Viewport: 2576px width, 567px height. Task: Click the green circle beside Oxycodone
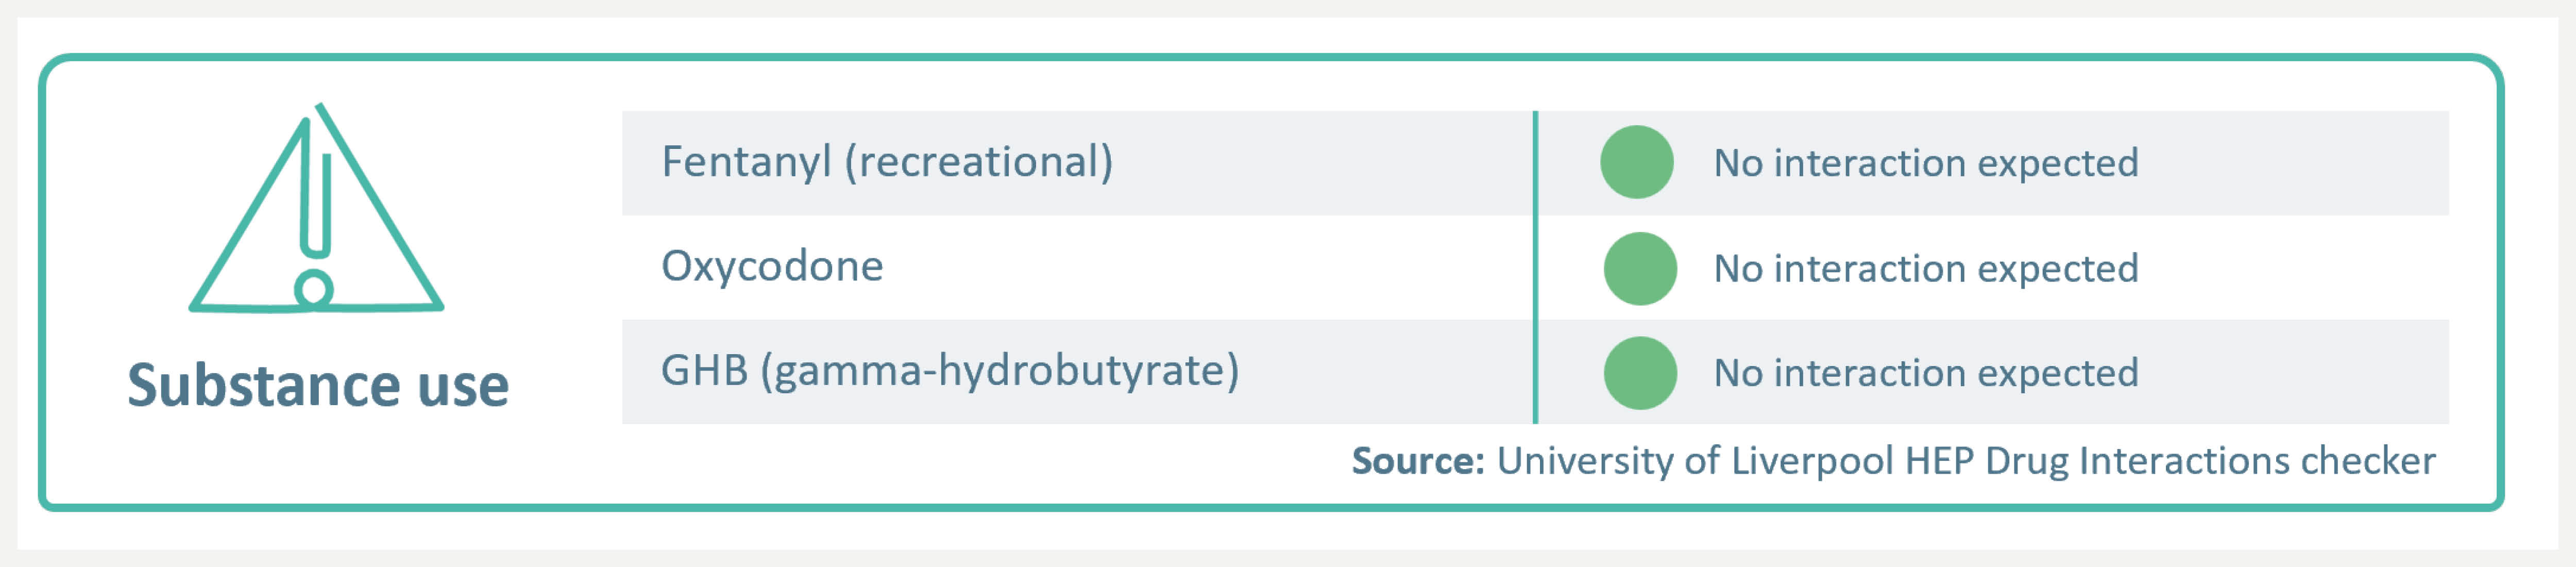1640,268
